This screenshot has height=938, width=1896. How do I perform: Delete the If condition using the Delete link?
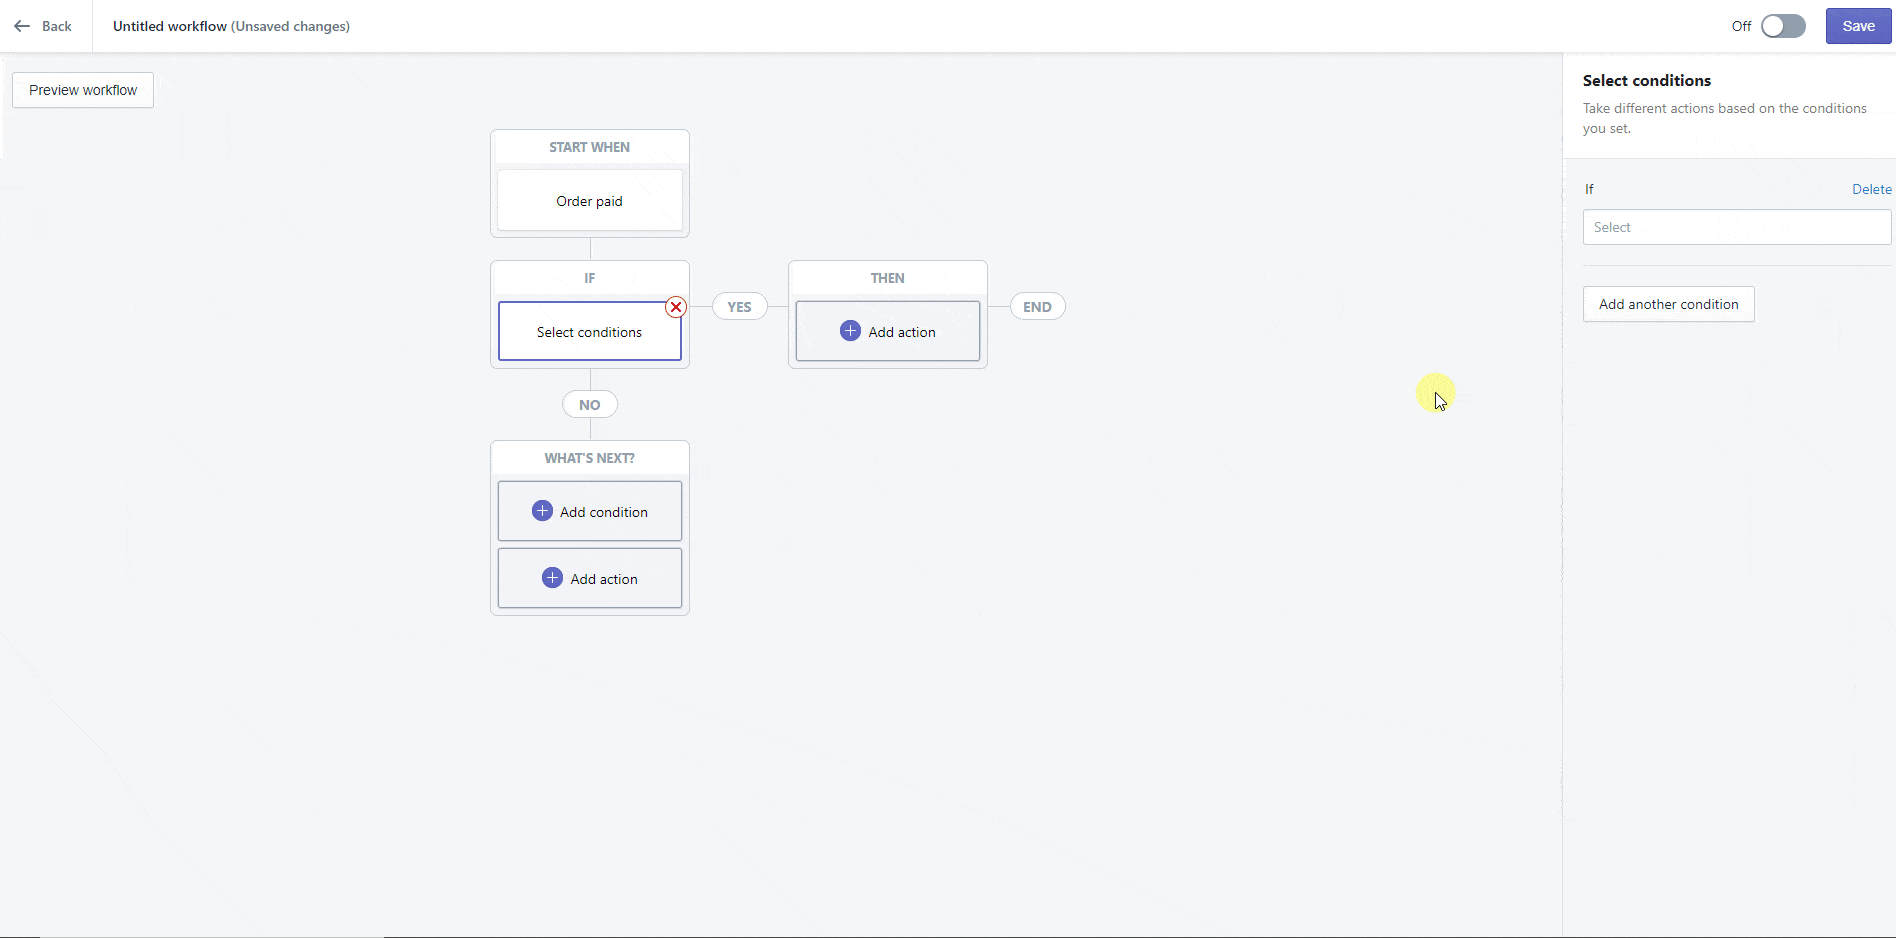(1871, 189)
